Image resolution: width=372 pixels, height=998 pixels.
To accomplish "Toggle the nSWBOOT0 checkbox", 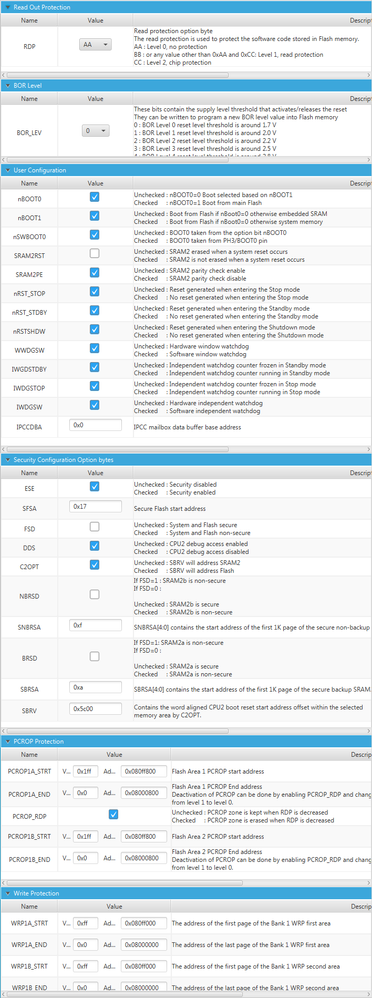I will pyautogui.click(x=94, y=235).
